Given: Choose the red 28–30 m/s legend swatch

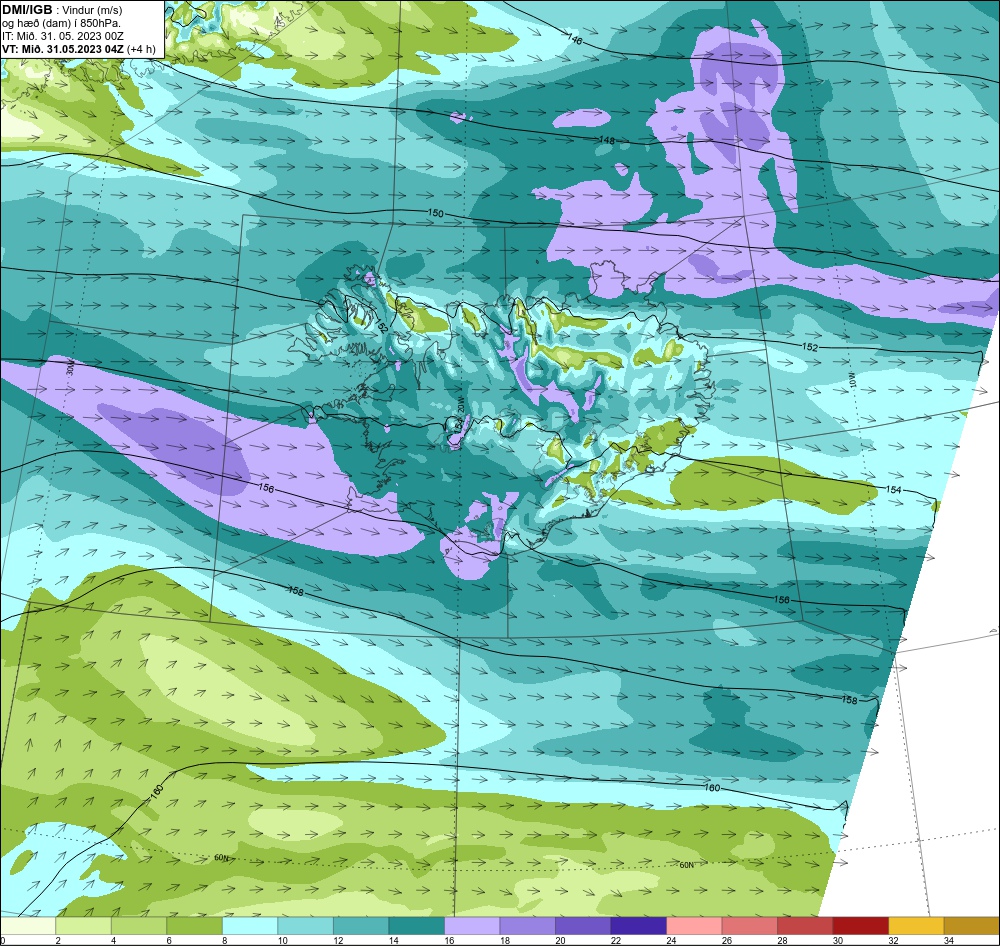Looking at the screenshot, I should [805, 926].
